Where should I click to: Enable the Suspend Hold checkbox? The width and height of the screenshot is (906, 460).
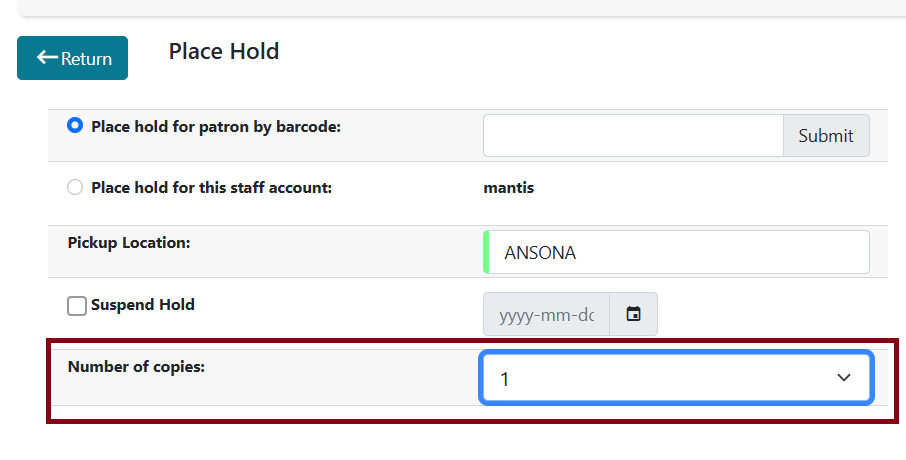(x=77, y=306)
